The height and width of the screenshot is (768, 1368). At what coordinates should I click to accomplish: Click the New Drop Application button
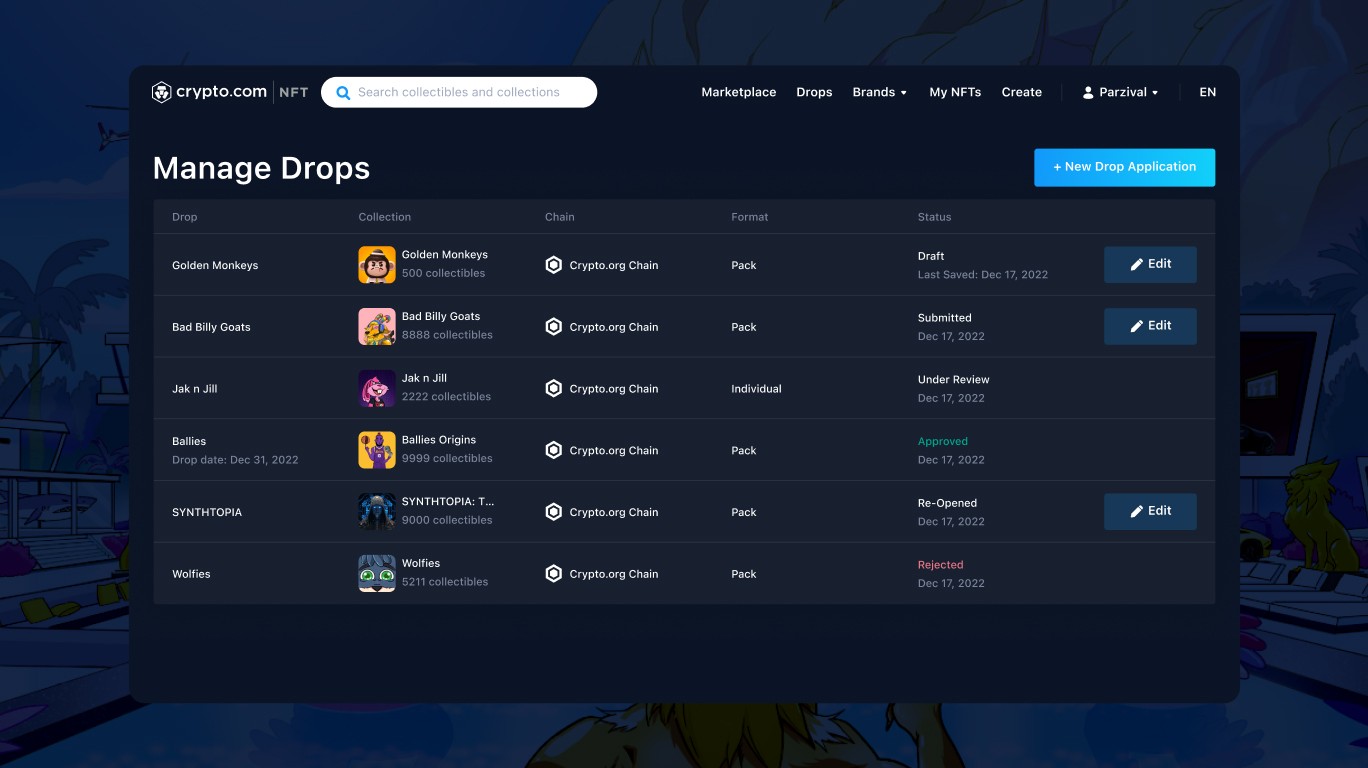pyautogui.click(x=1125, y=167)
